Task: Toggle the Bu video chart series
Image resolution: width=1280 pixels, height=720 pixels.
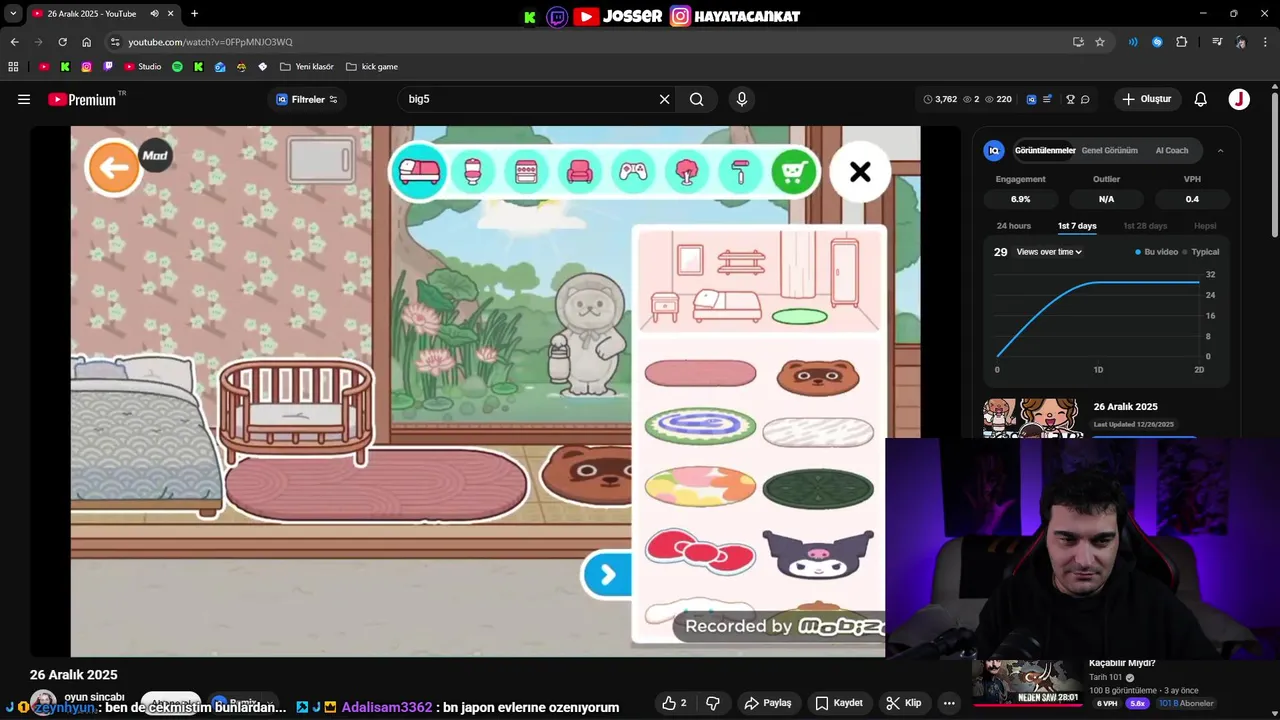Action: click(x=1157, y=252)
